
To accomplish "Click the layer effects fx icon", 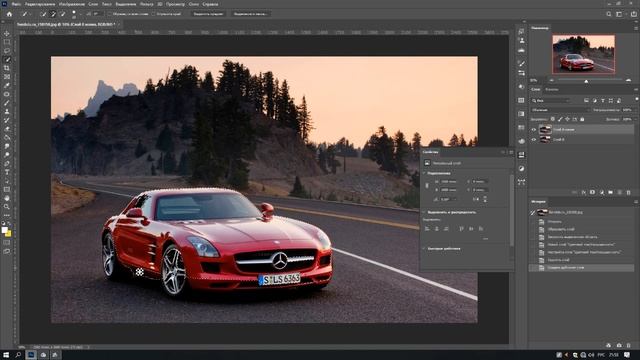I will (584, 192).
